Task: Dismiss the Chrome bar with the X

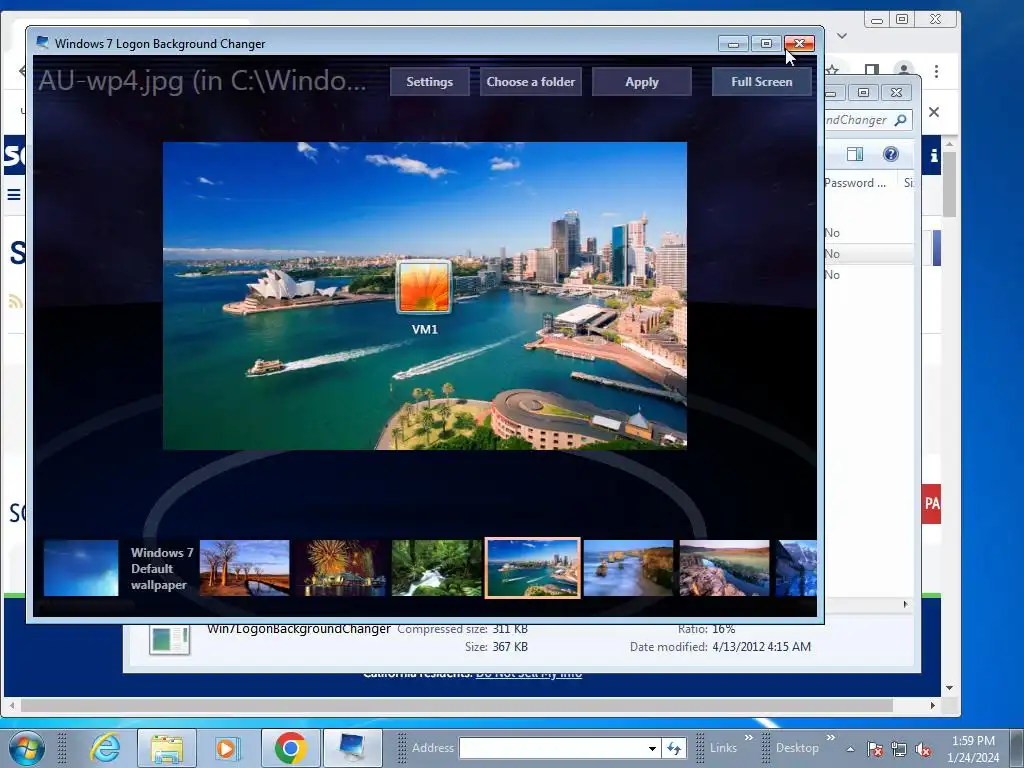Action: [x=934, y=112]
